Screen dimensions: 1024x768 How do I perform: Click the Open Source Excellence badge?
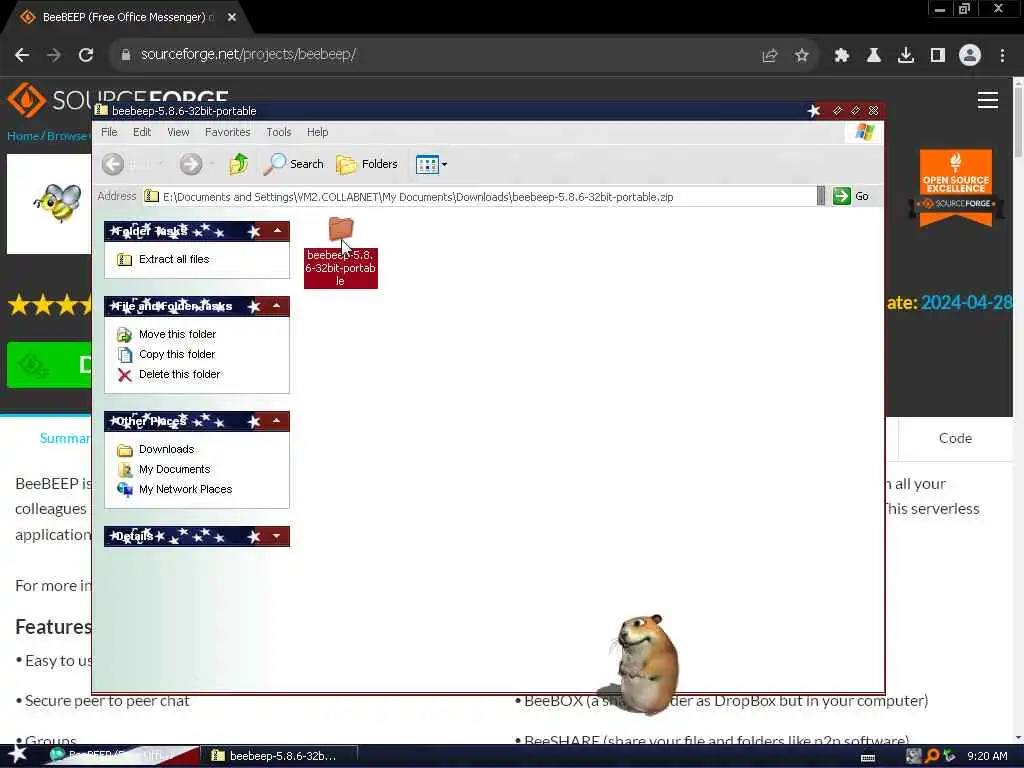pos(955,188)
